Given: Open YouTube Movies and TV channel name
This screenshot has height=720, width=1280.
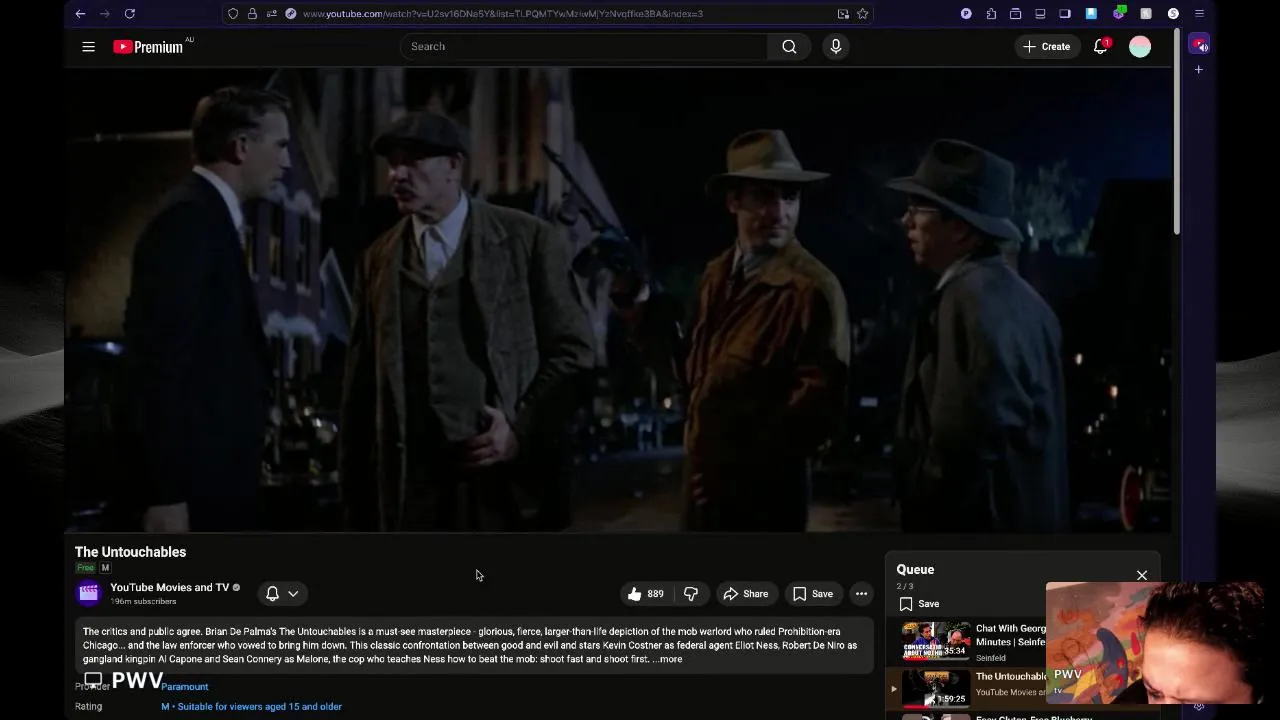Looking at the screenshot, I should click(x=169, y=587).
